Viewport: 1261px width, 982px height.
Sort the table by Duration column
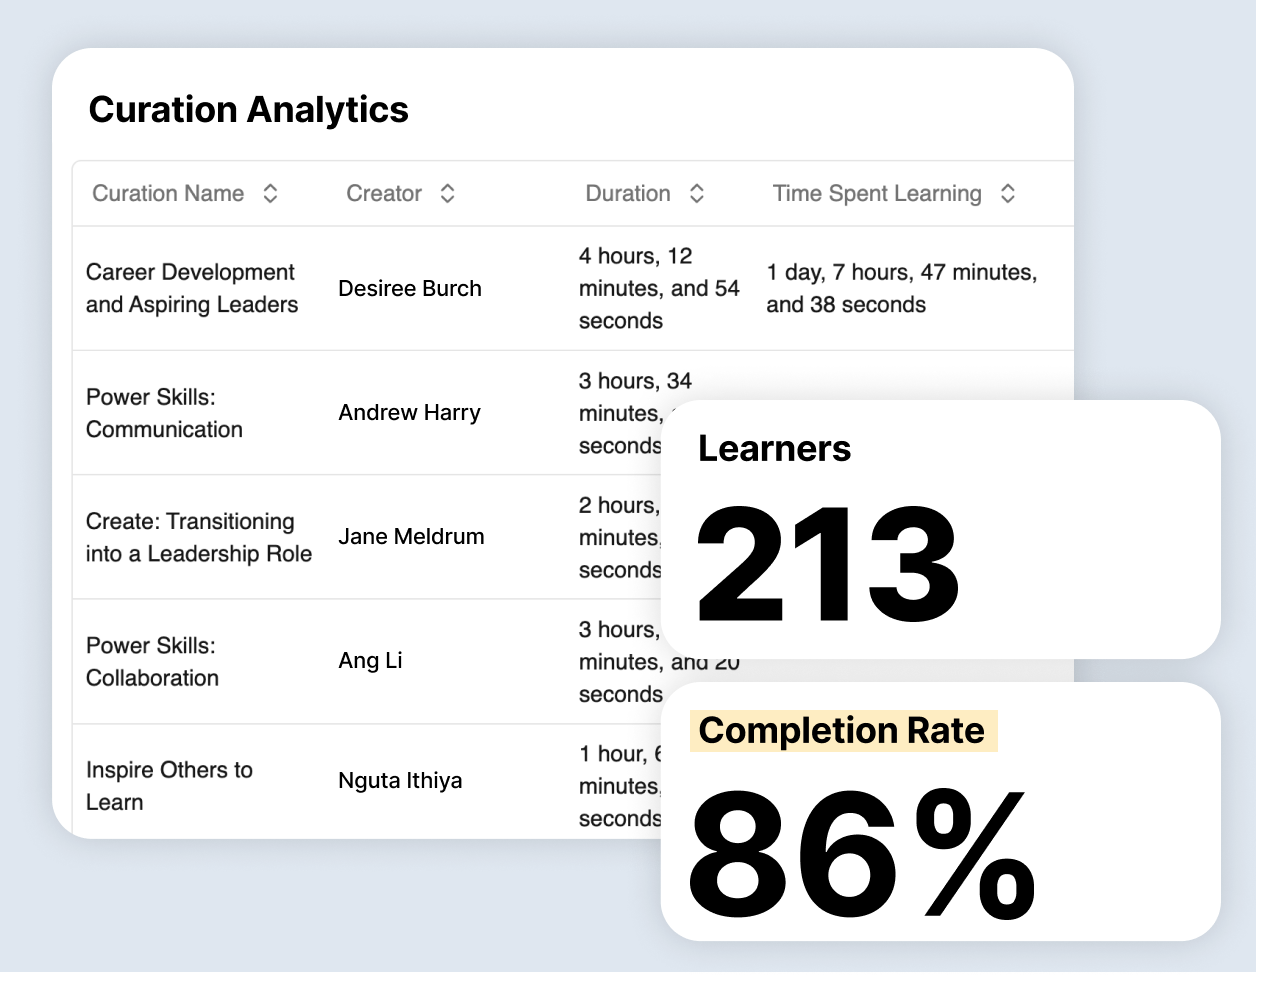point(629,193)
